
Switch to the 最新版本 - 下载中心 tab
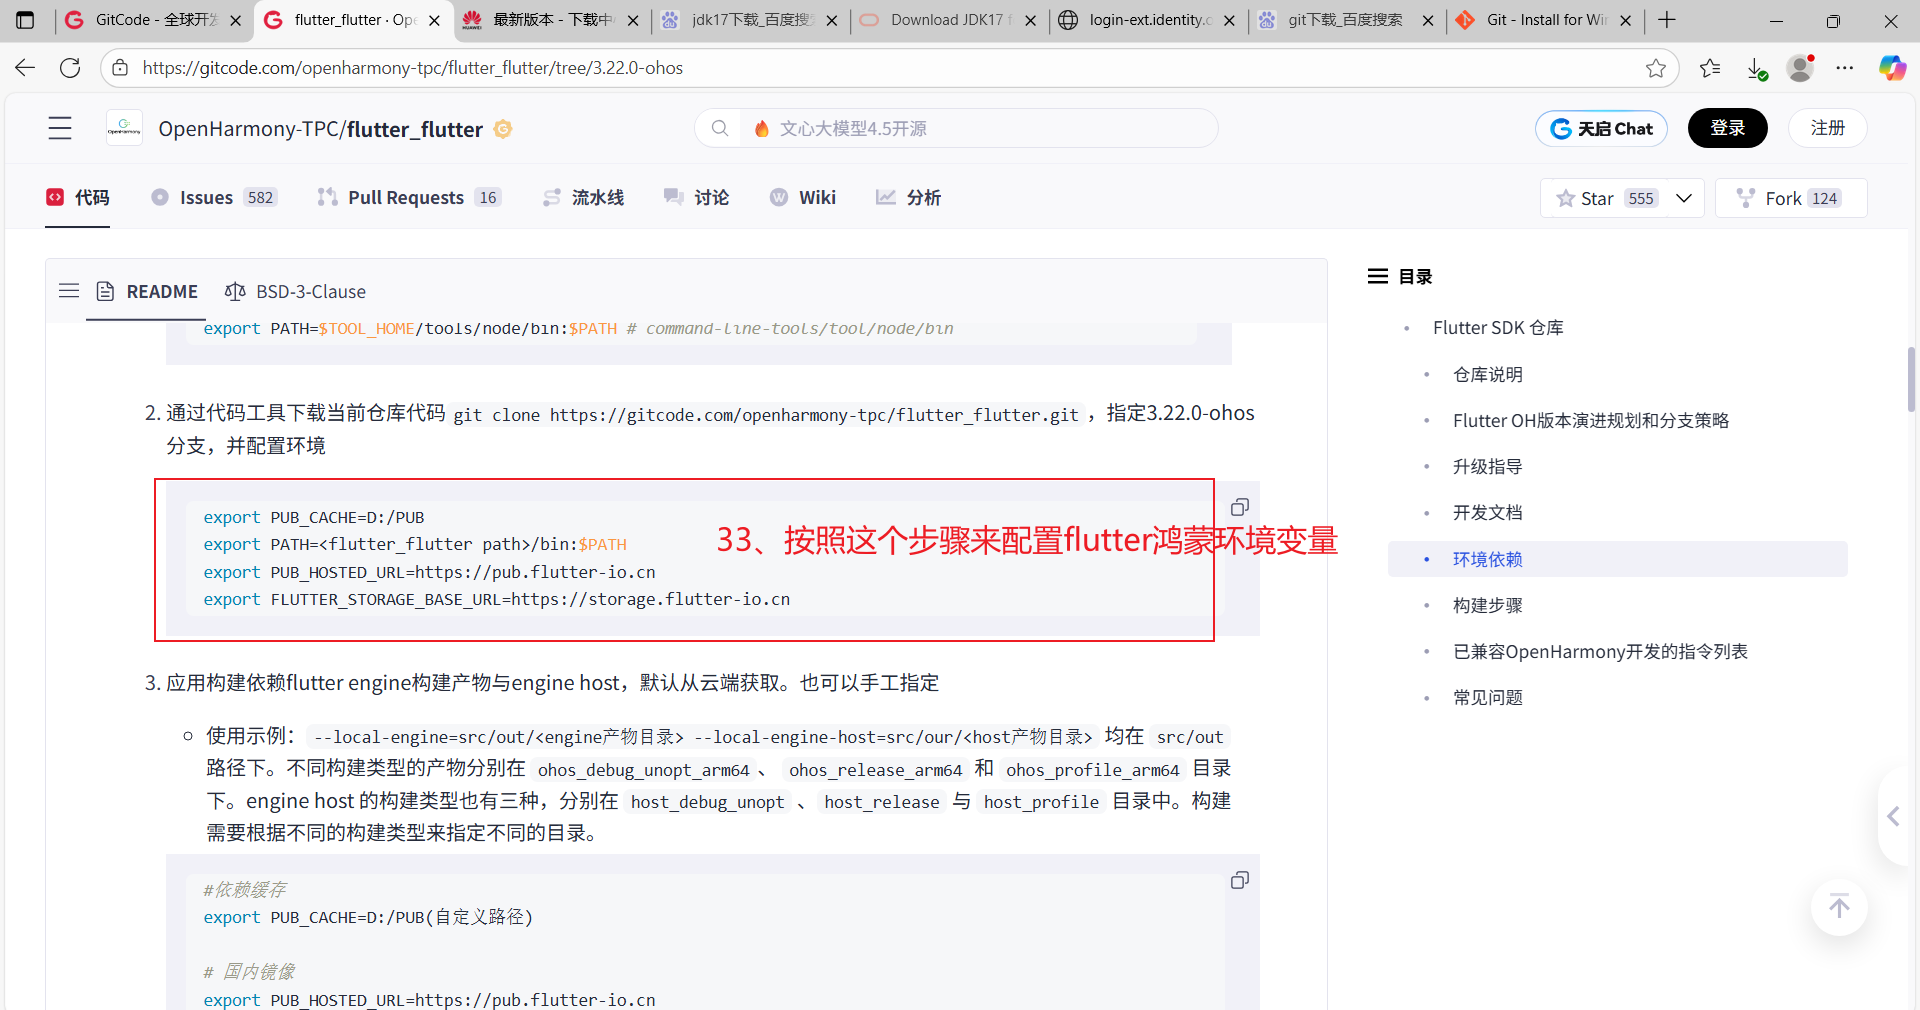(x=551, y=20)
